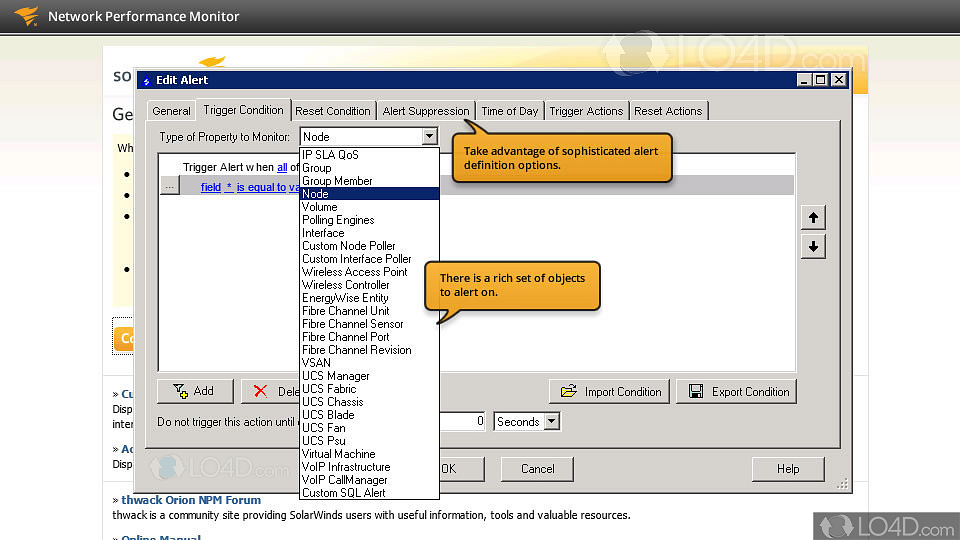Viewport: 960px width, 540px height.
Task: Select IP SLA QoS from the list
Action: 369,155
